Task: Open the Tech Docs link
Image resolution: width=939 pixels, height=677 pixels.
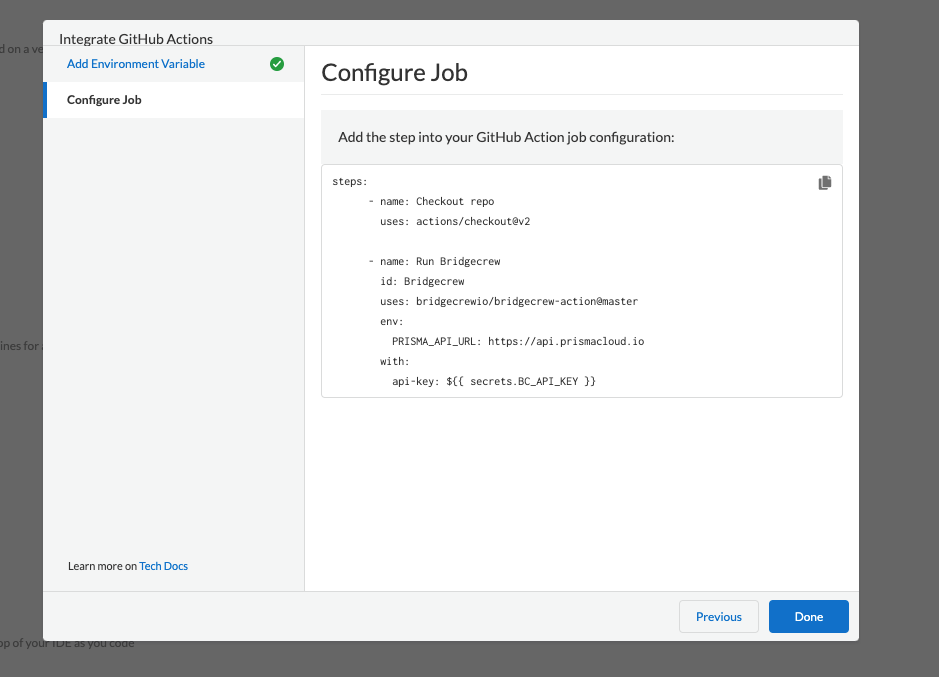Action: click(x=163, y=566)
